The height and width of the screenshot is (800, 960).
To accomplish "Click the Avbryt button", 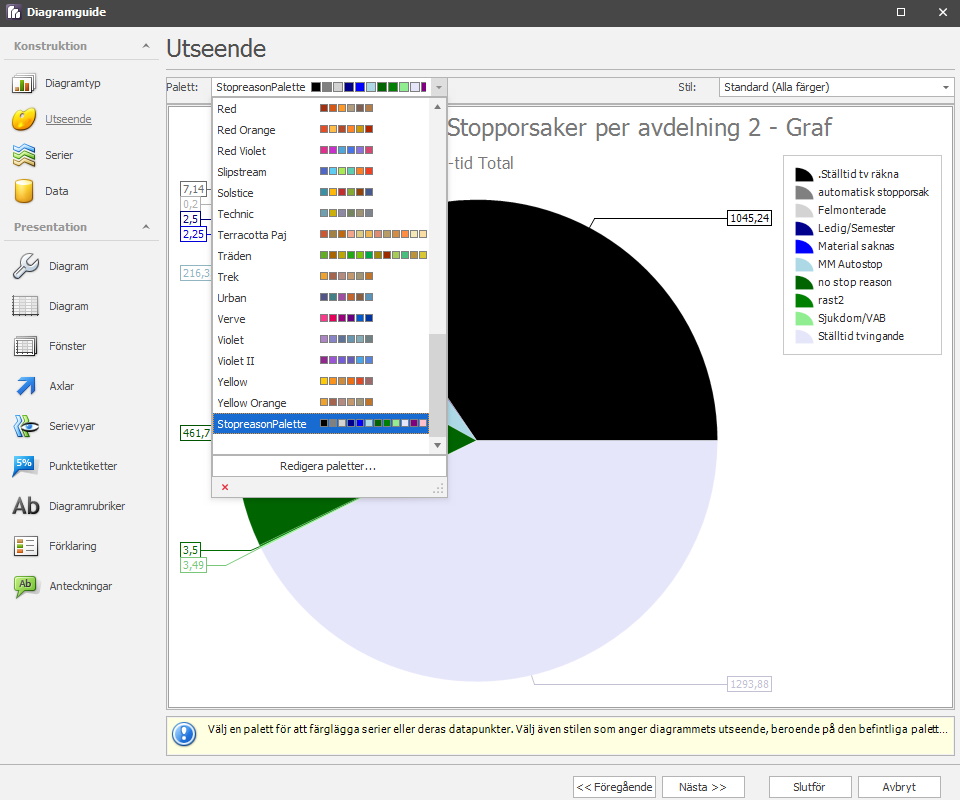I will tap(899, 787).
